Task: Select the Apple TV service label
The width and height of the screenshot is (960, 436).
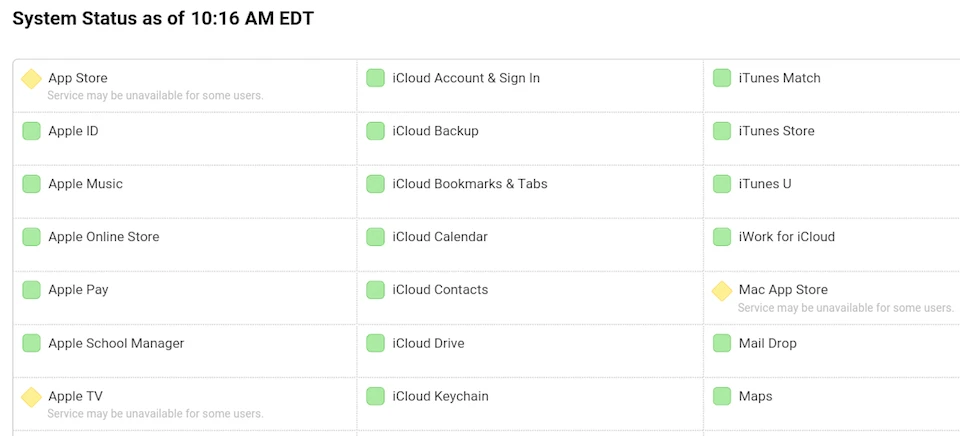Action: click(75, 396)
